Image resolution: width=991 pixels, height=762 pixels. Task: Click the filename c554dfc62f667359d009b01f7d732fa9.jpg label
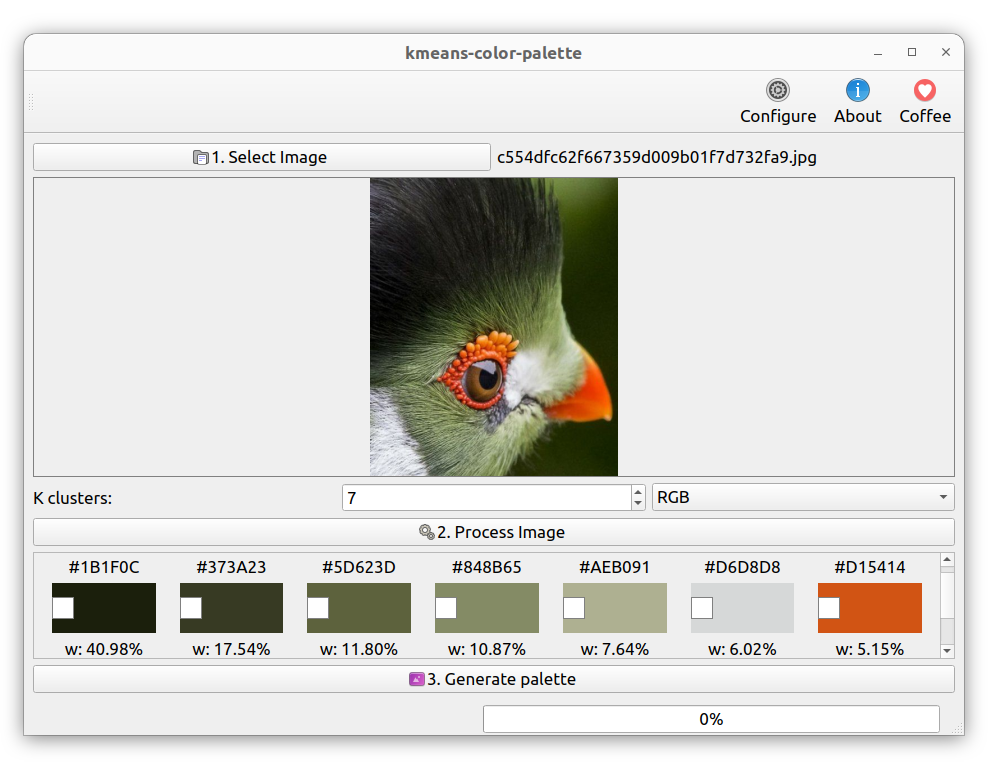tap(653, 157)
